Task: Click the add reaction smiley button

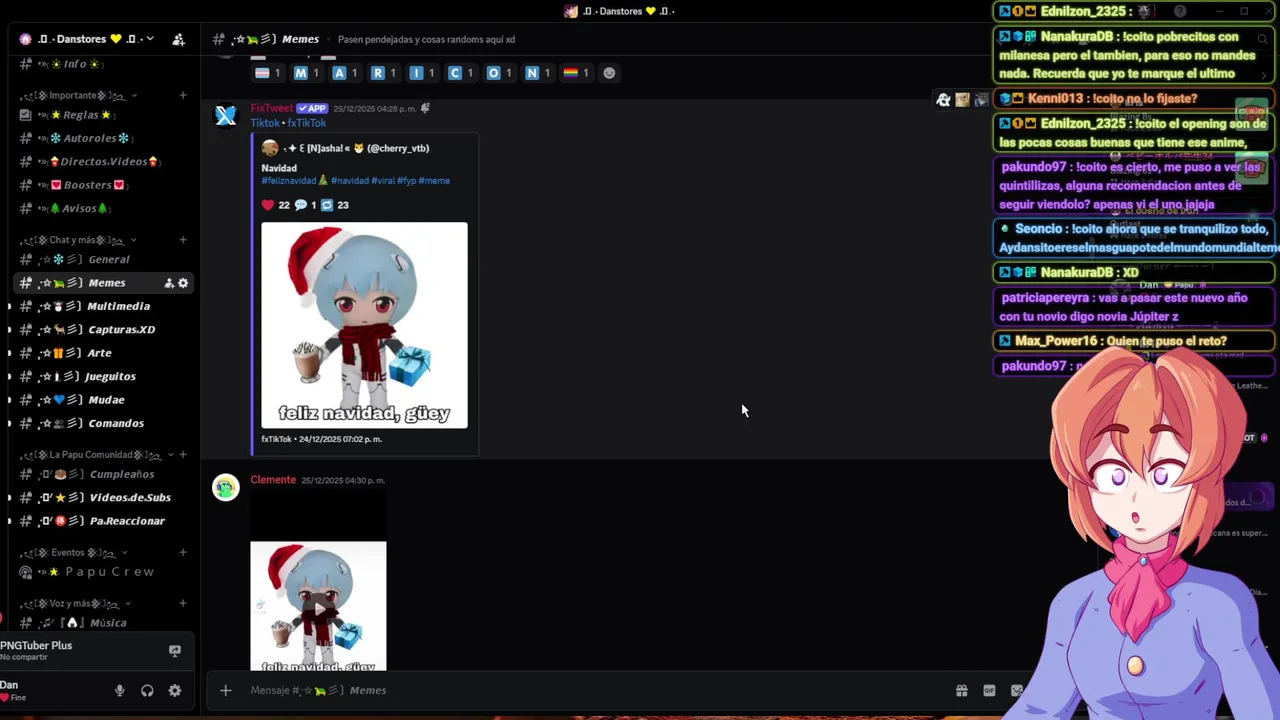Action: 609,73
